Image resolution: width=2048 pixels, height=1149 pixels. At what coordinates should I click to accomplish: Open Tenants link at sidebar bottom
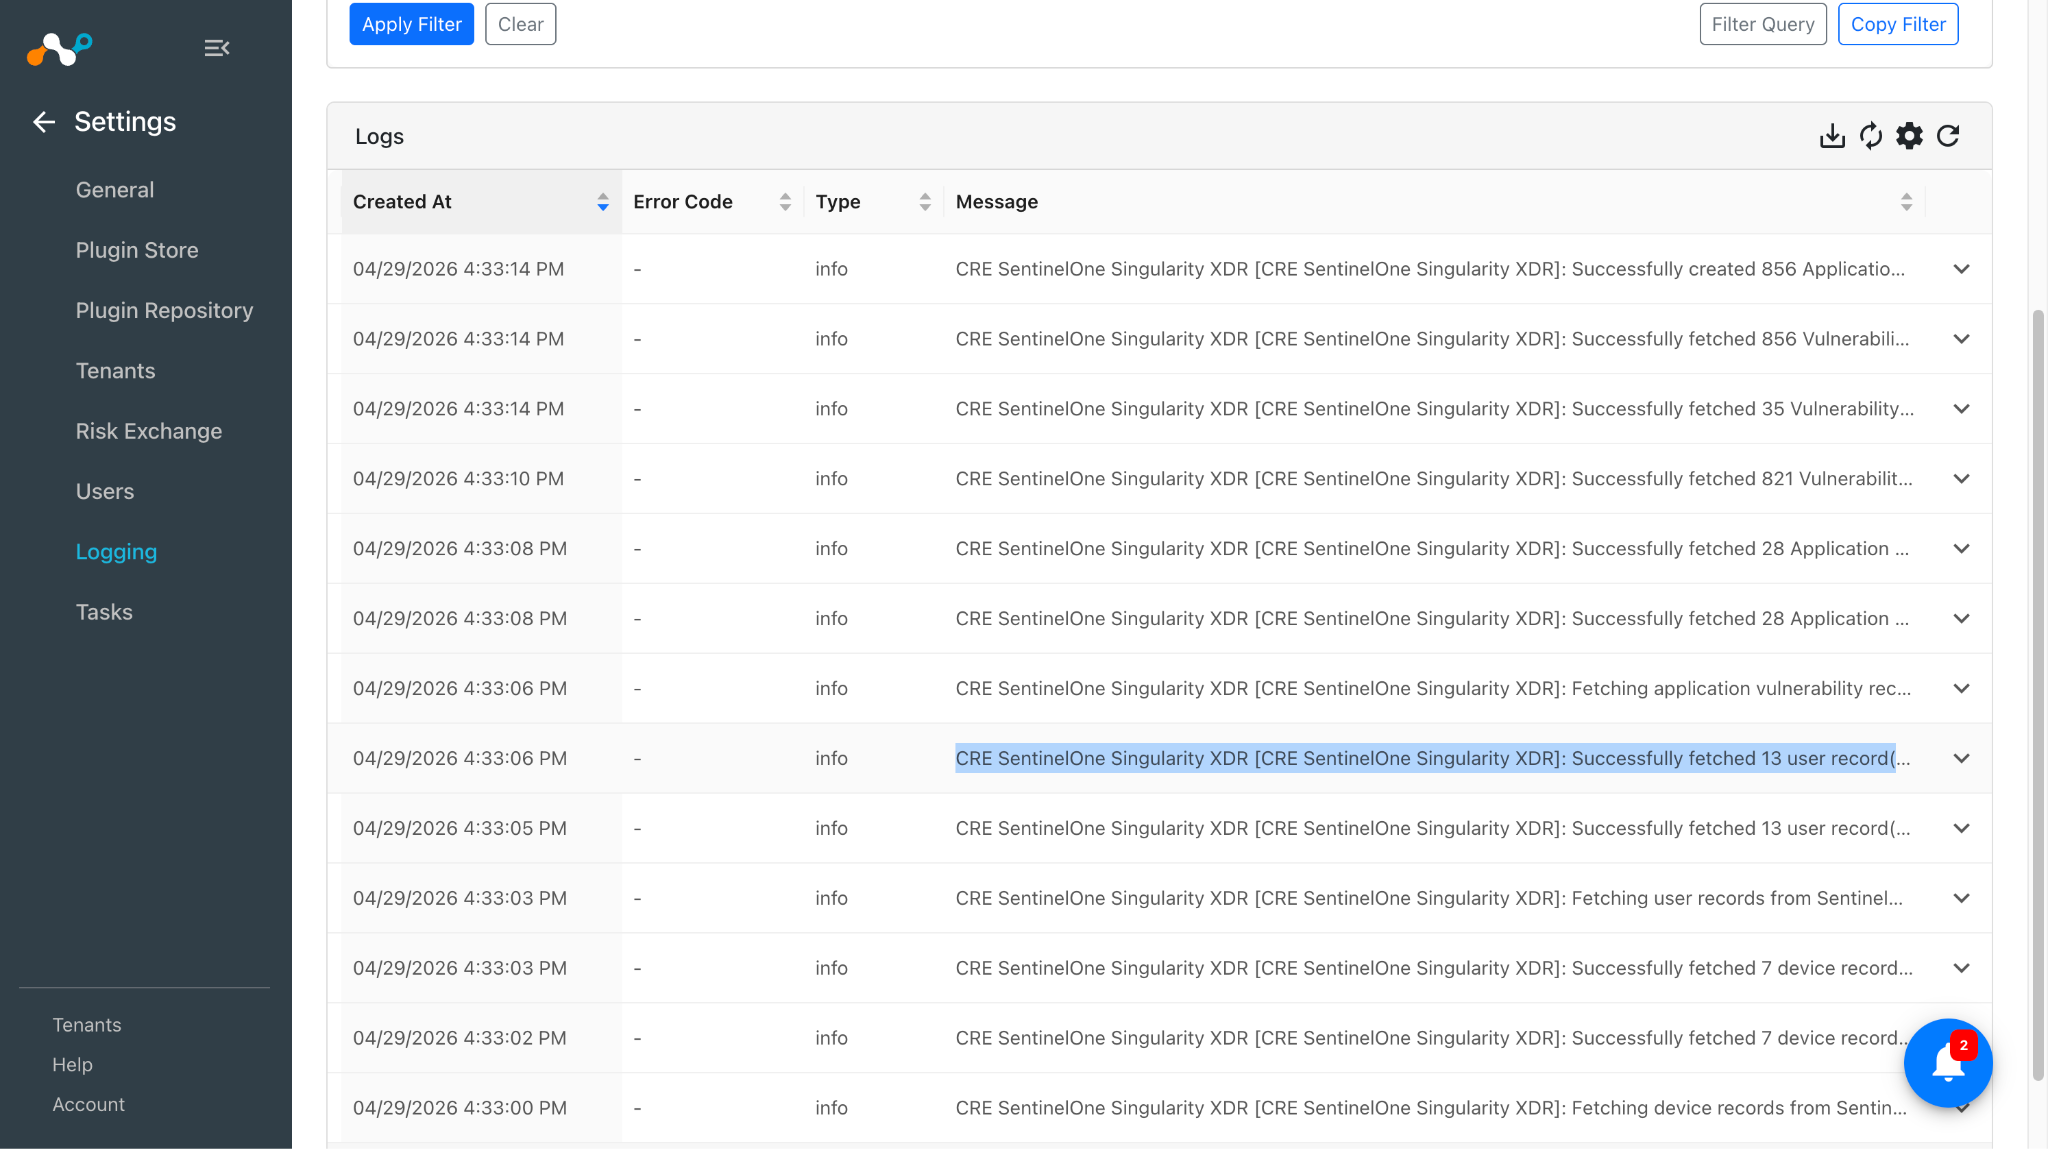tap(87, 1025)
